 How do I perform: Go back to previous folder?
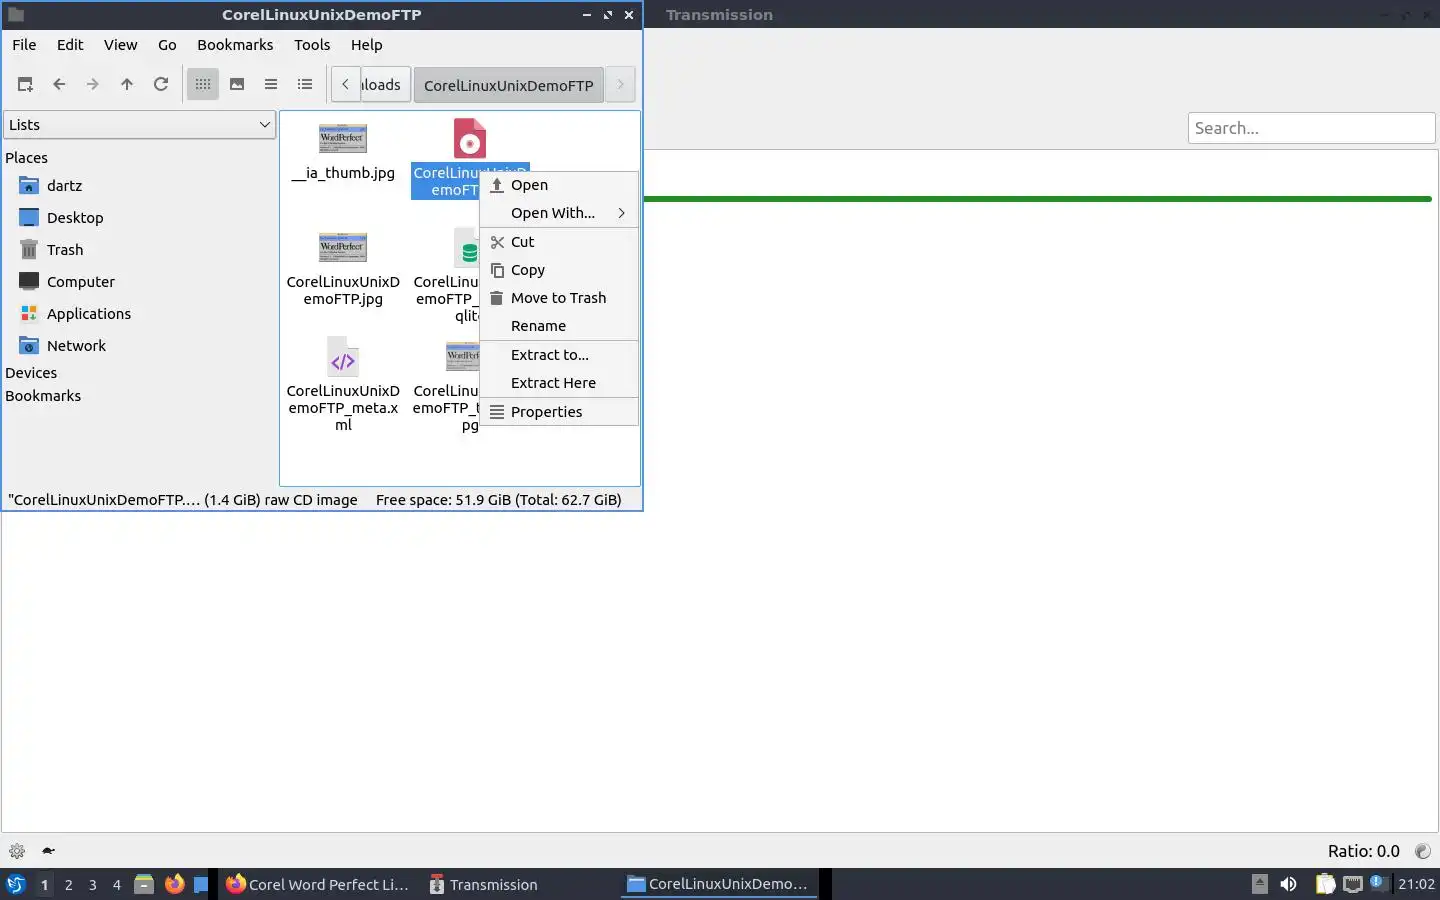pos(59,85)
